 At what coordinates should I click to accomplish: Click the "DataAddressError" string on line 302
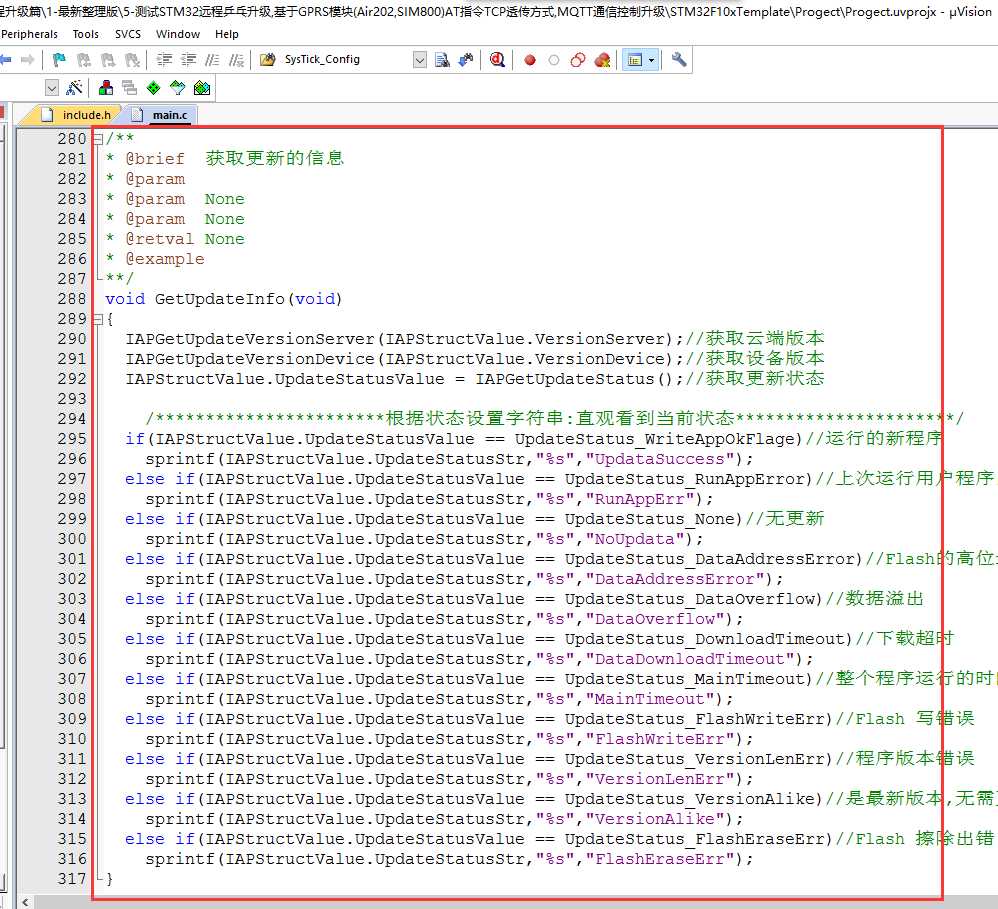[675, 579]
